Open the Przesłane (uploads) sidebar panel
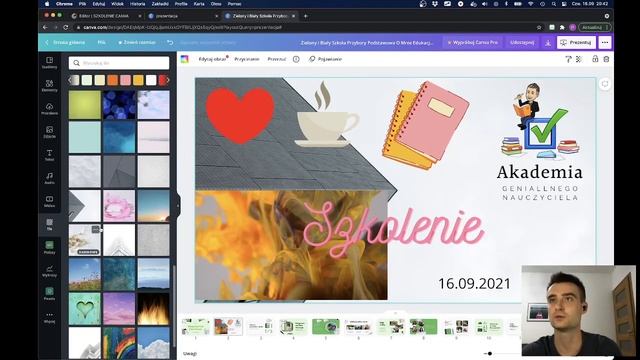Screen dimensions: 640x360 pos(49,109)
